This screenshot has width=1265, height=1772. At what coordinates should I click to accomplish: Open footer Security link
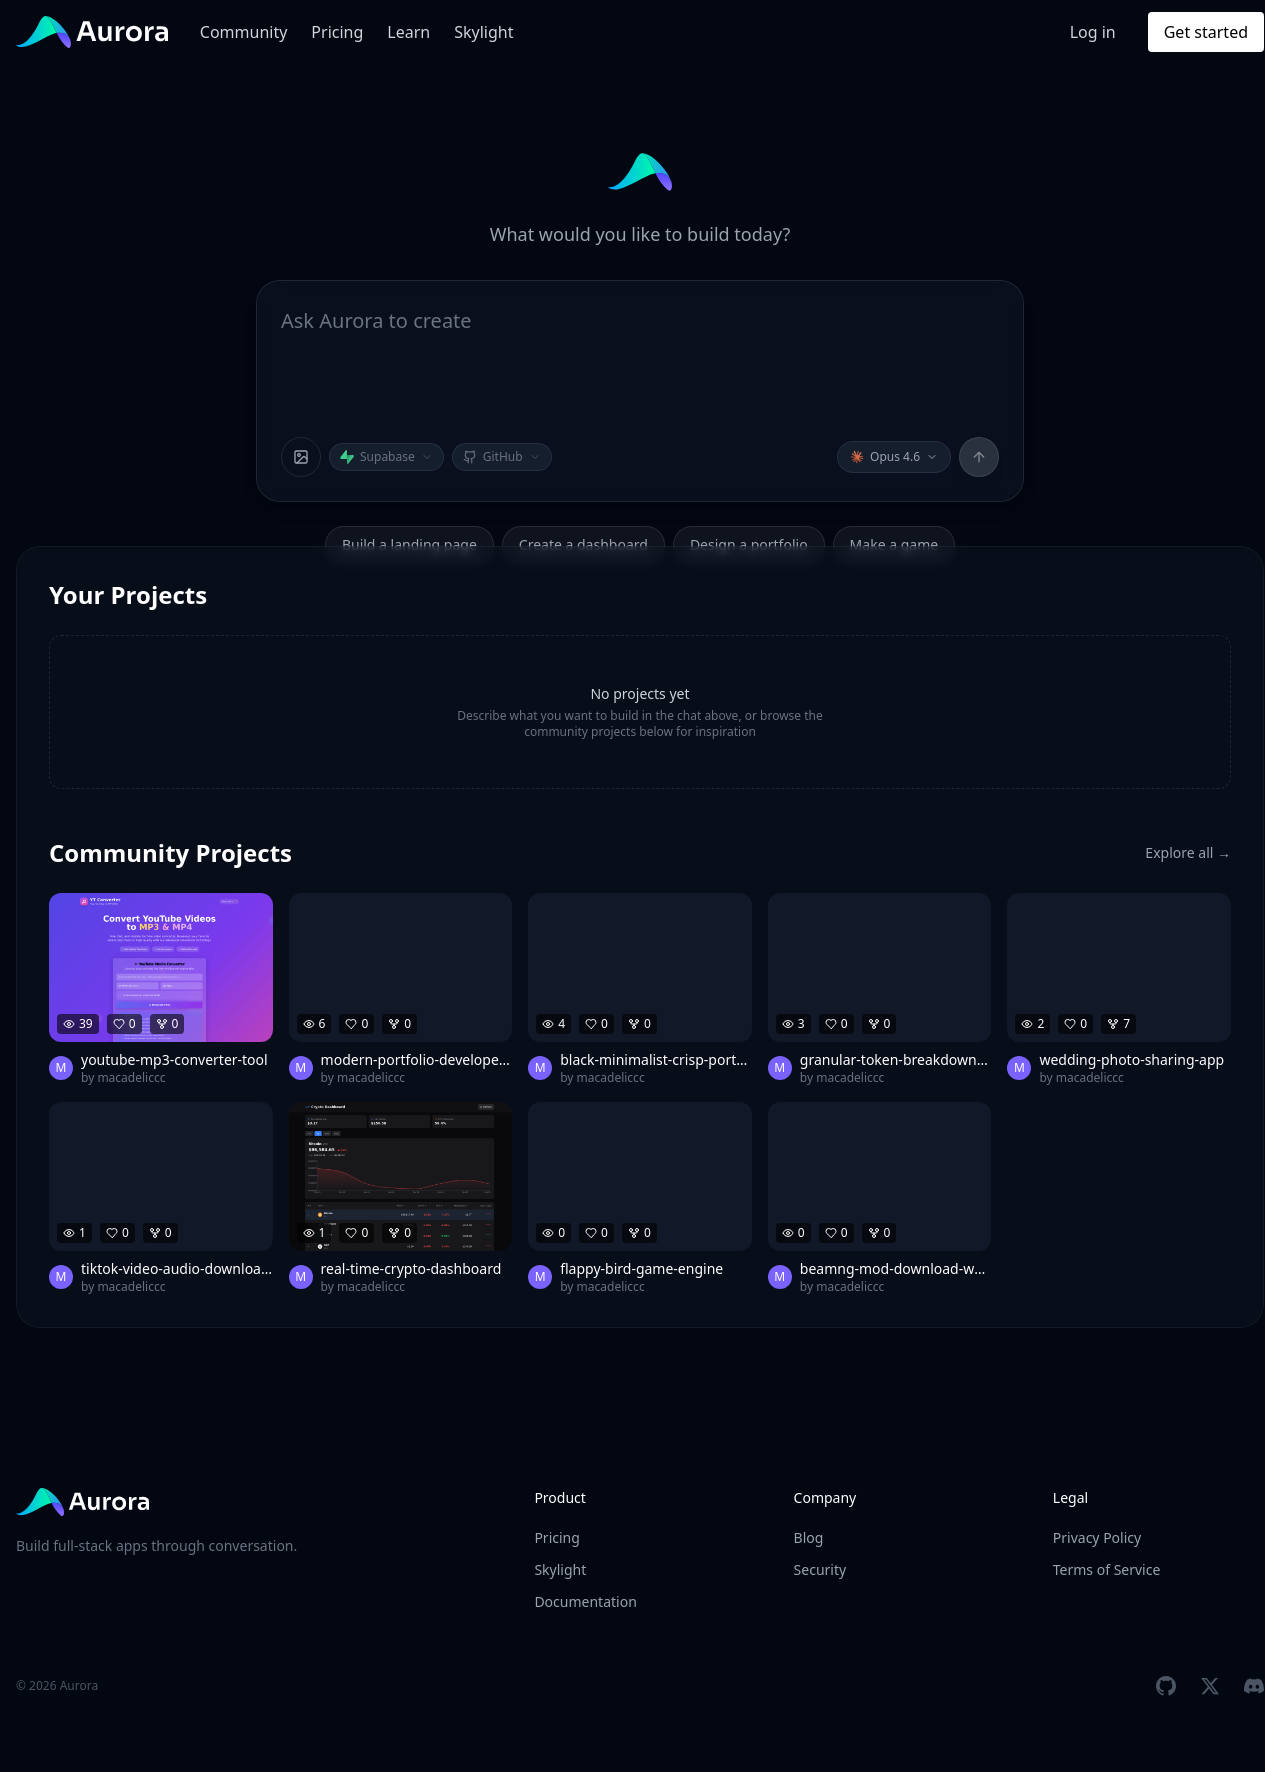tap(820, 1570)
